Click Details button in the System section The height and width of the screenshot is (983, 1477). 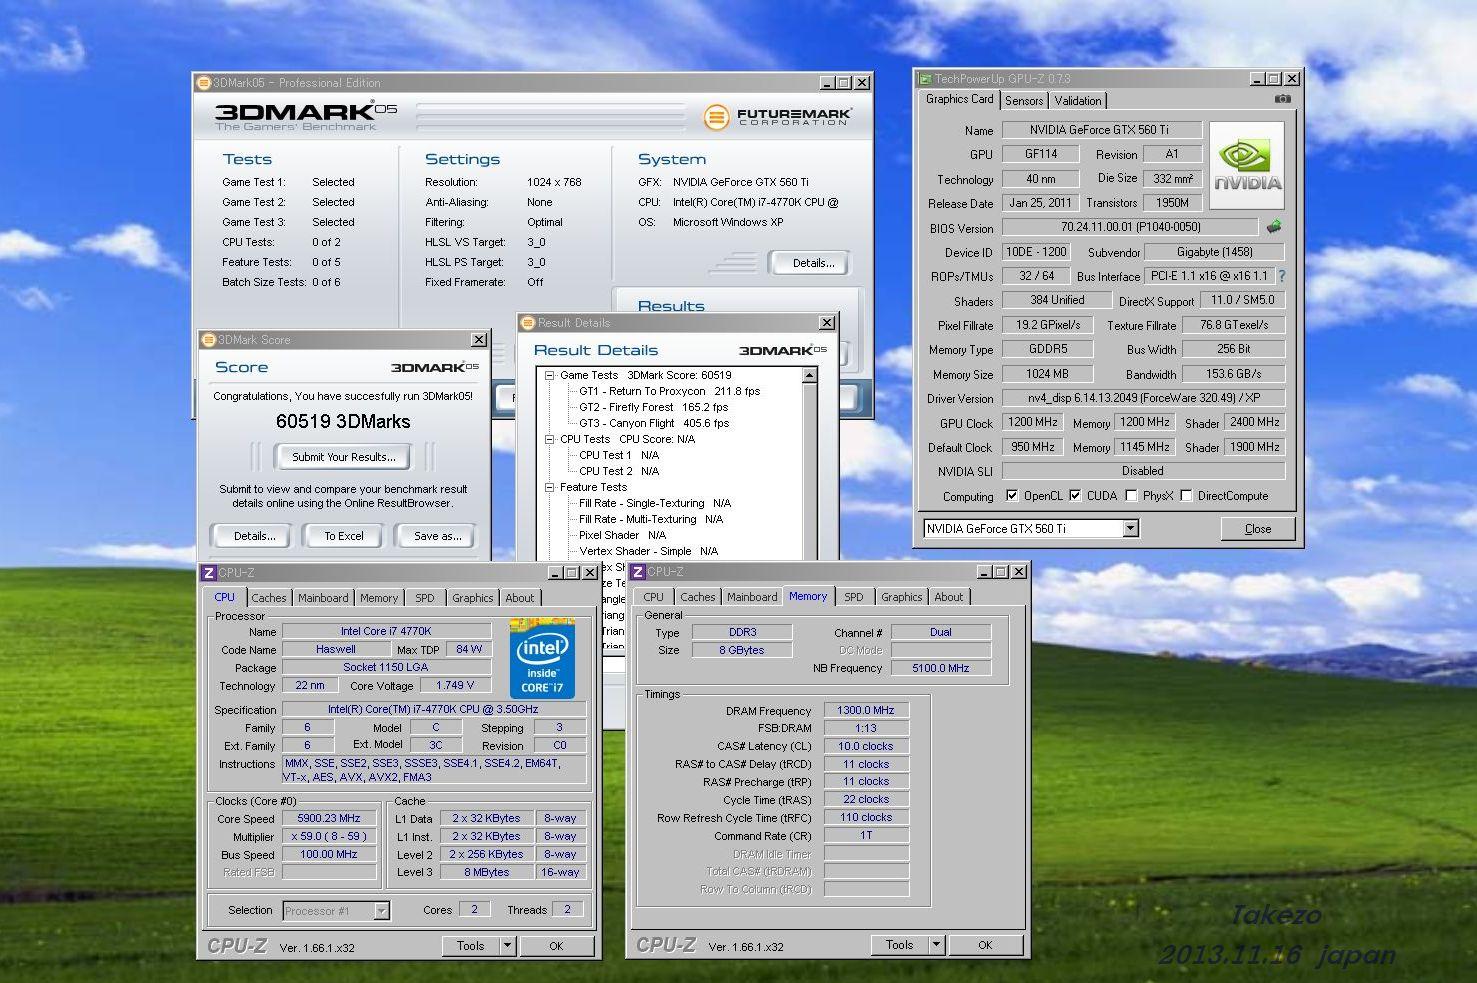coord(812,263)
